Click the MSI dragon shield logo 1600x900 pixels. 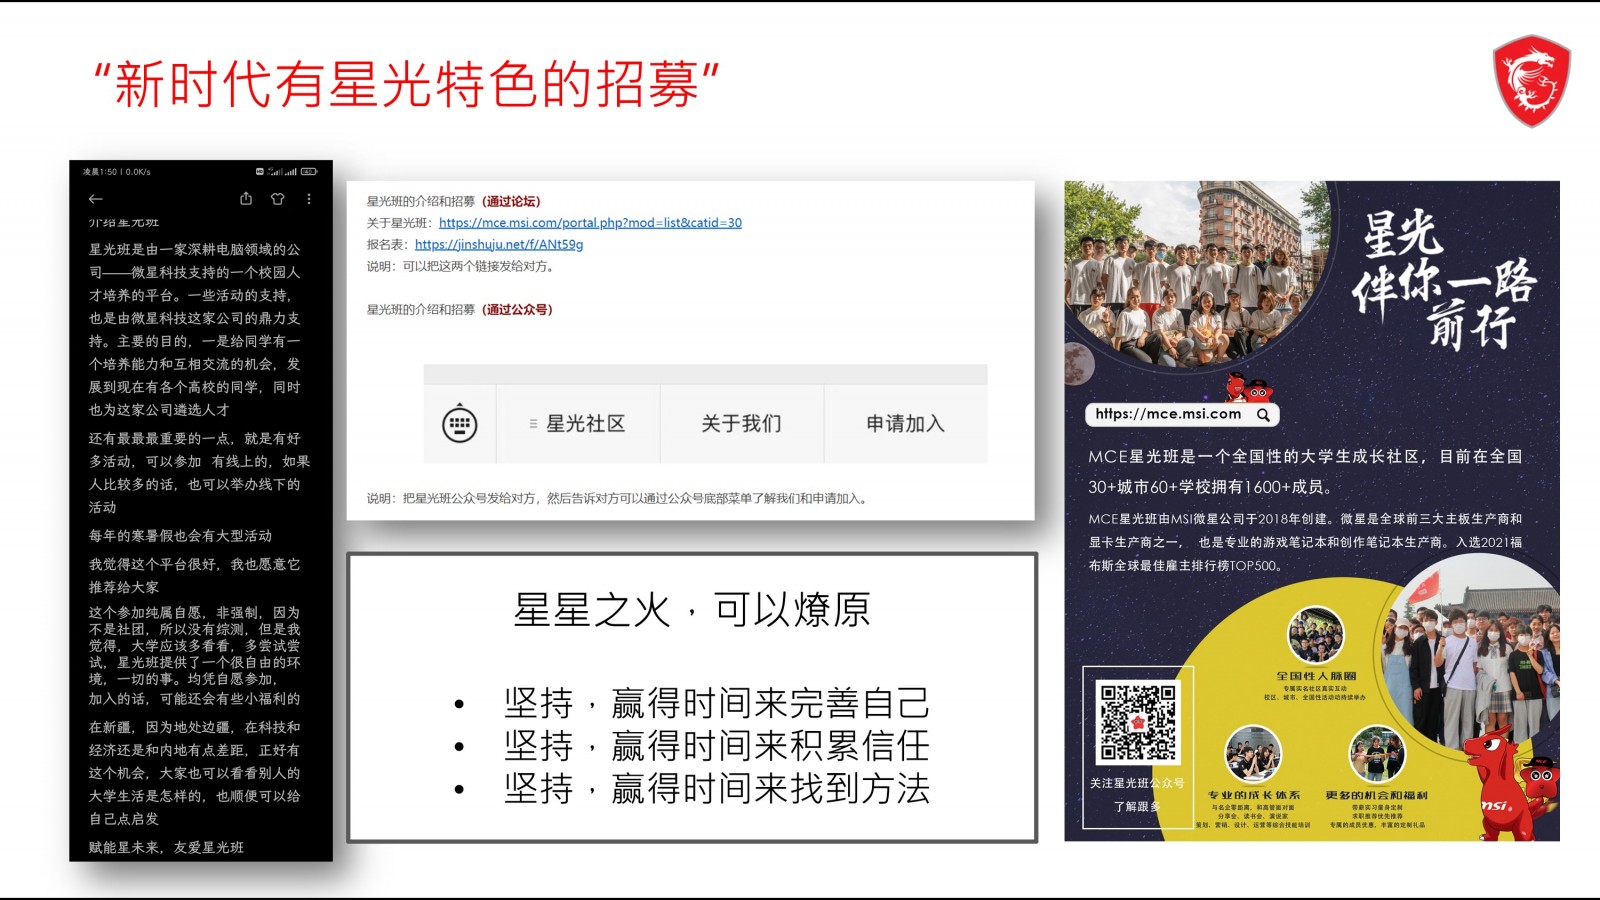pos(1532,82)
